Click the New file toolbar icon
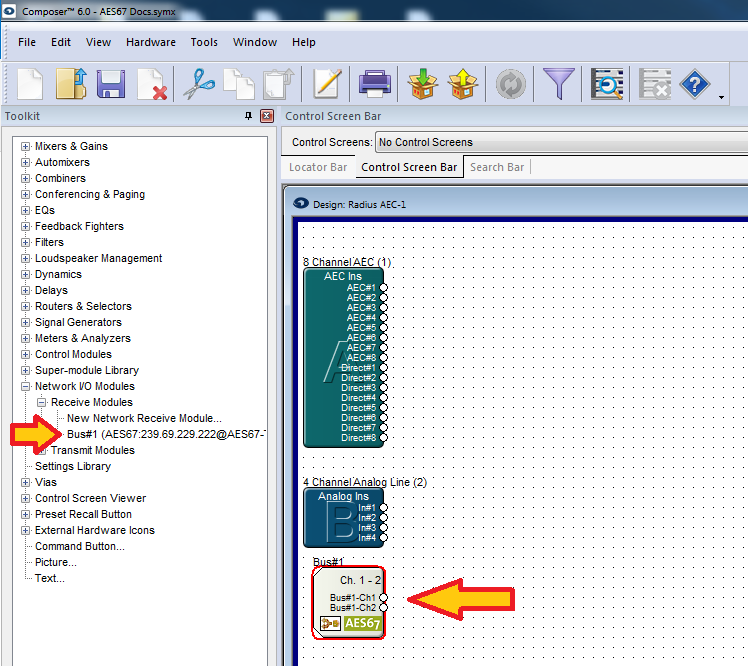This screenshot has width=748, height=666. (30, 84)
